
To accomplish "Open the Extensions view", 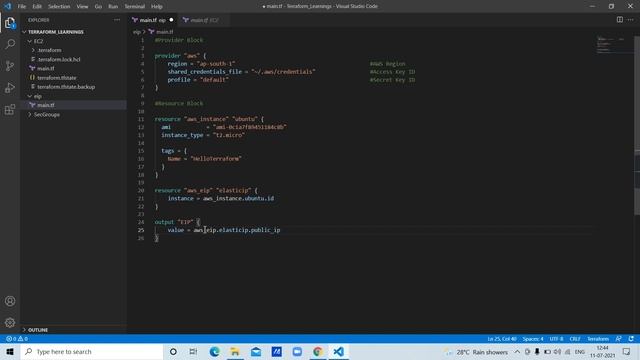I will pos(10,109).
